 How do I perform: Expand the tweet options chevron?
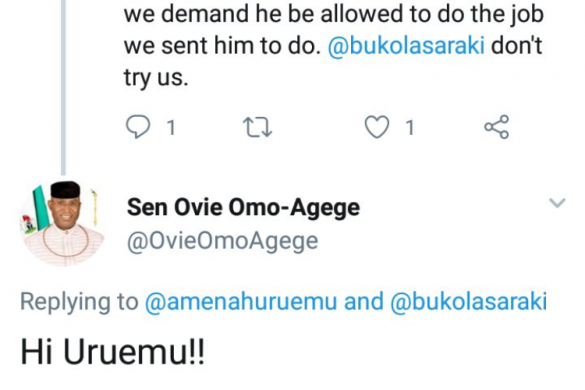(x=557, y=203)
